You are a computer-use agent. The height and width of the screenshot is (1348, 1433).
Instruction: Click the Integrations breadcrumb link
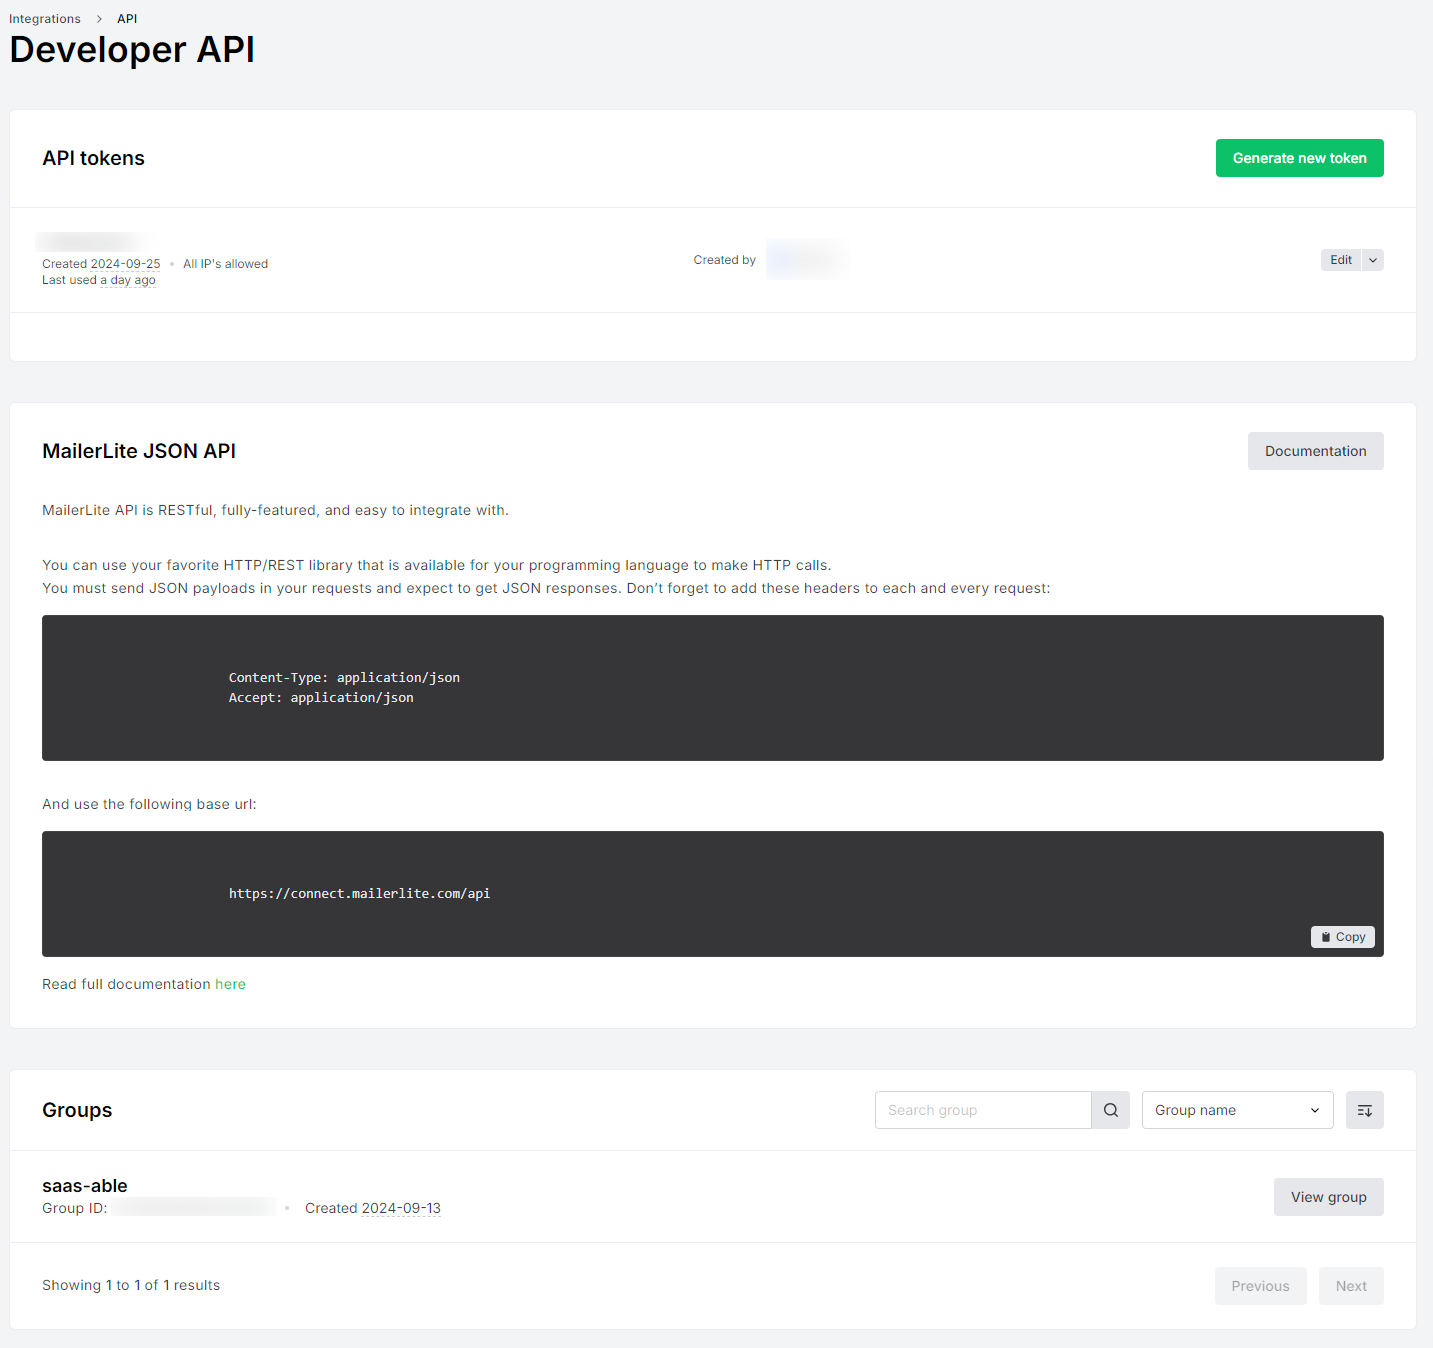click(x=45, y=19)
